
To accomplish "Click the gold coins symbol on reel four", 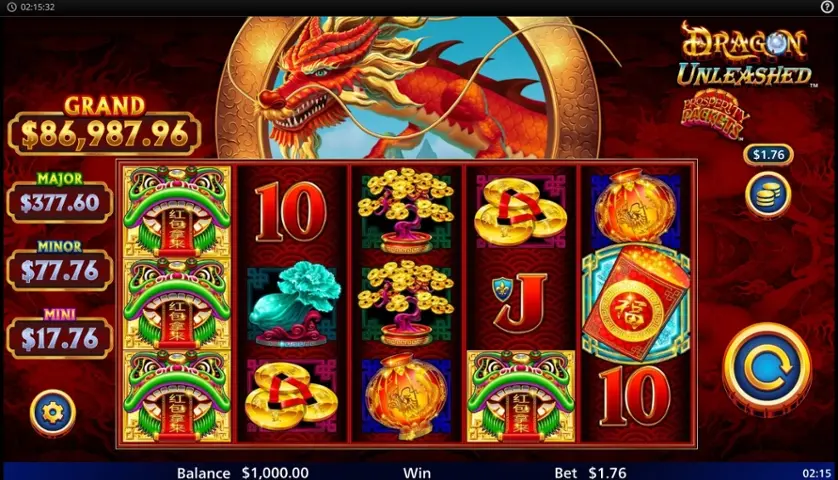I will 520,212.
